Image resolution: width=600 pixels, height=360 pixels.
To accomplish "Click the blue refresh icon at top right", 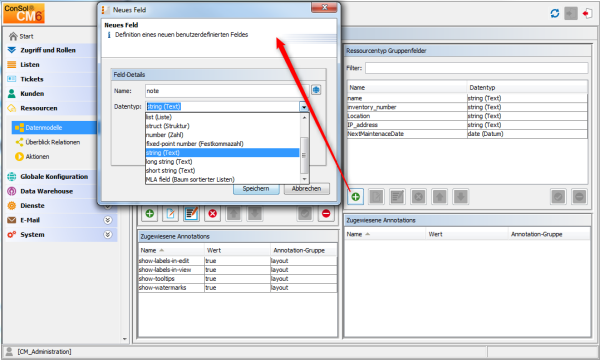I will tap(554, 13).
